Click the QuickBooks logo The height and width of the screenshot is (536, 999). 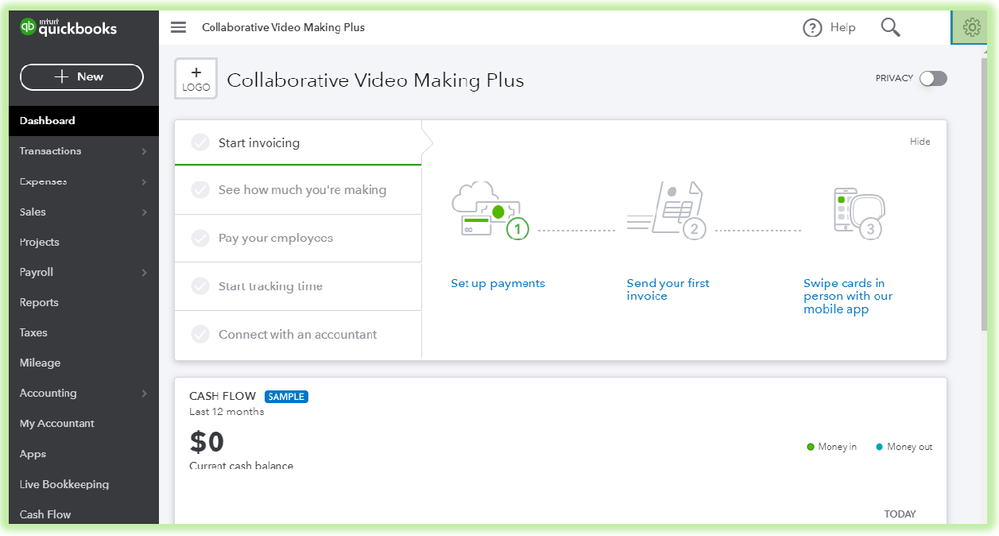tap(68, 27)
